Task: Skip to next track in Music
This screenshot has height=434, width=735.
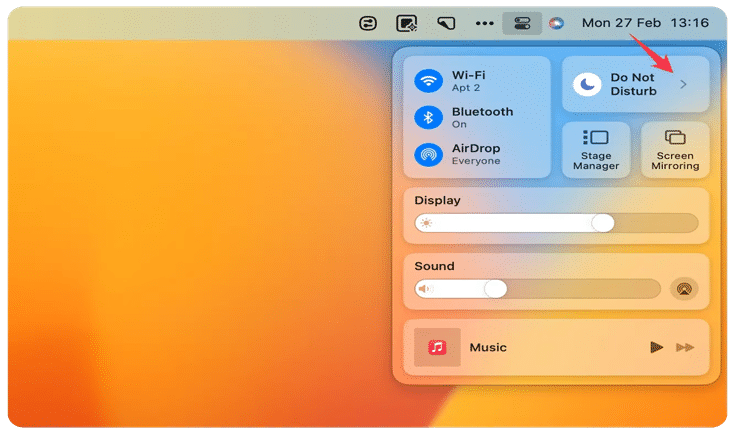Action: click(x=685, y=347)
